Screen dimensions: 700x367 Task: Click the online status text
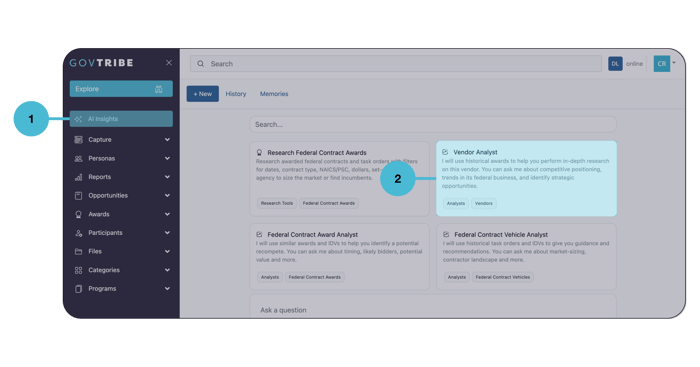[634, 64]
